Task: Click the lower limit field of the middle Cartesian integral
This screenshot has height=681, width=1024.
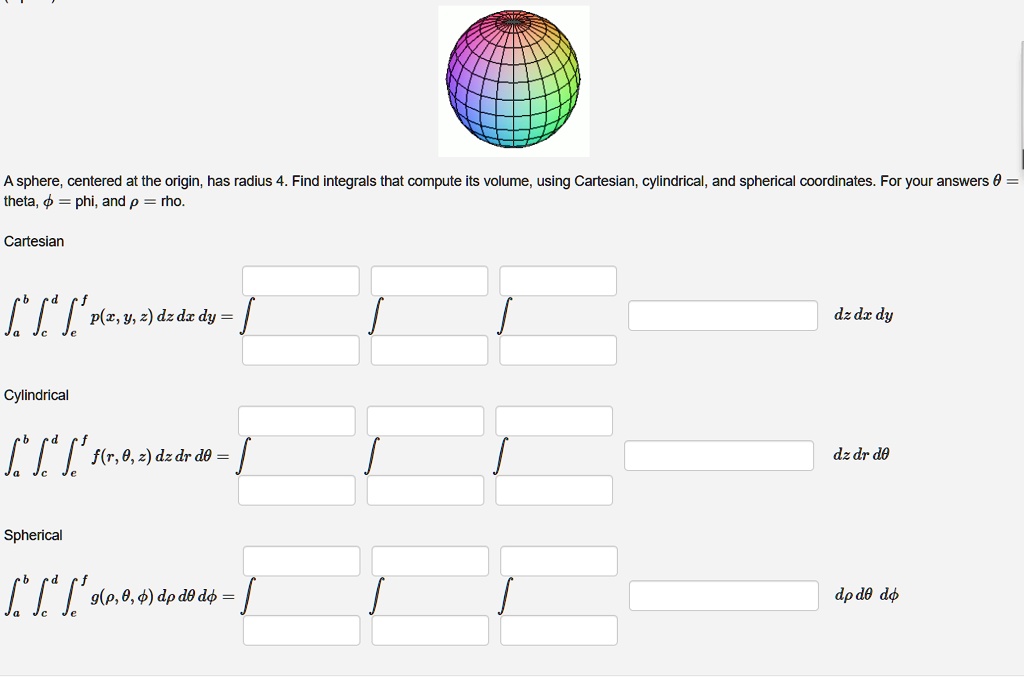Action: (429, 350)
